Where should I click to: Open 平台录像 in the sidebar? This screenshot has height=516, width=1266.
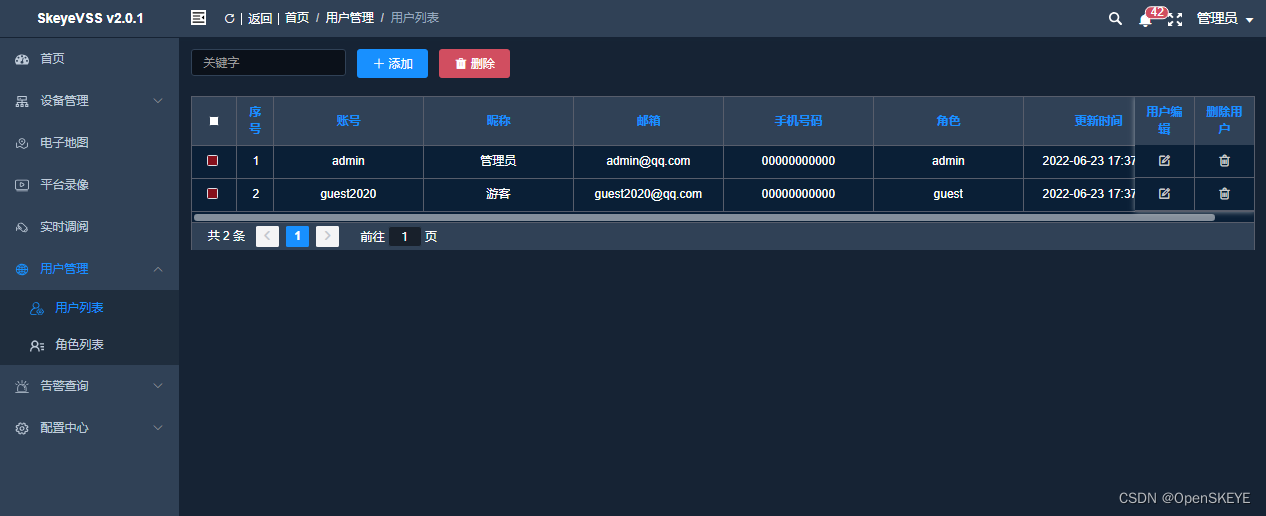[x=89, y=185]
